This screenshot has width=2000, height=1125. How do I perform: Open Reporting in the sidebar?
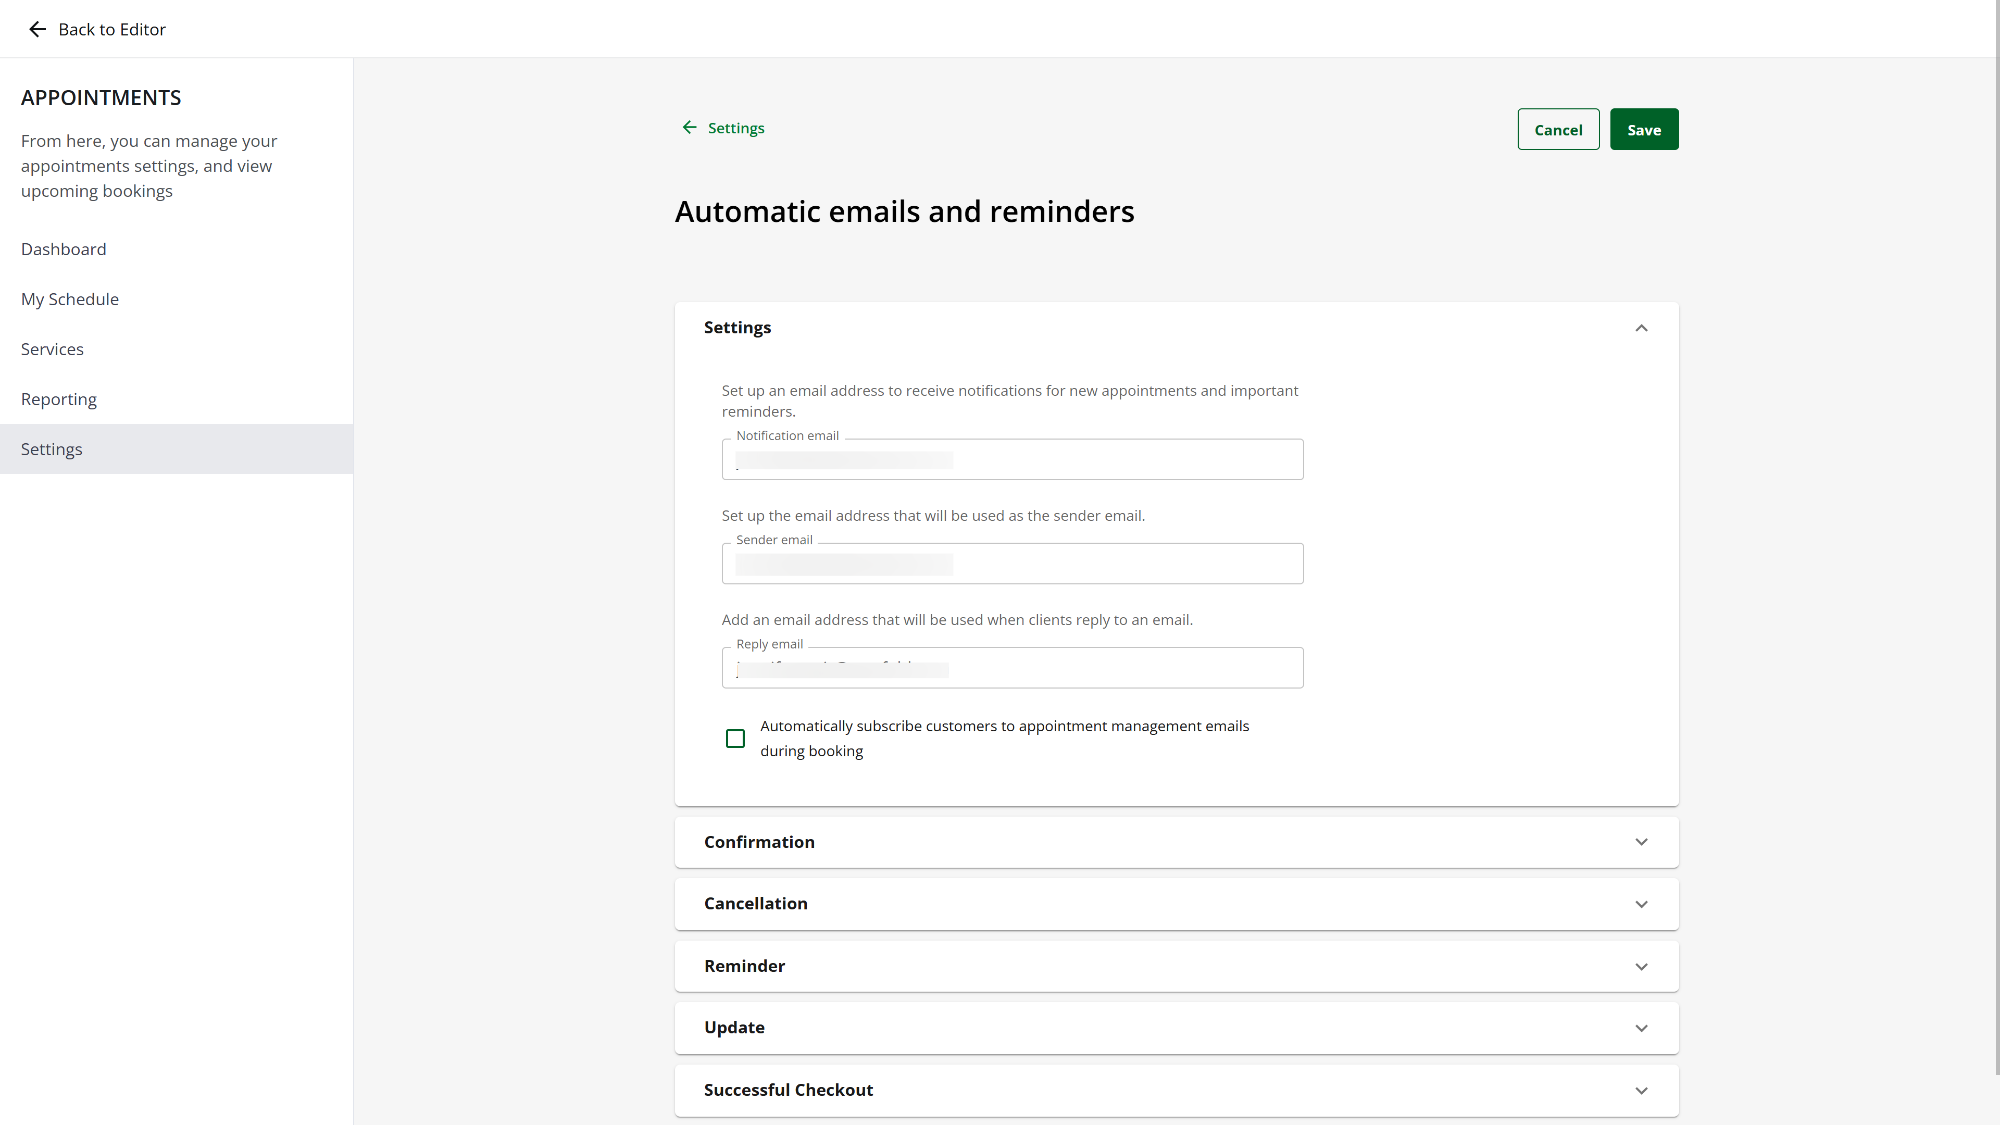click(59, 399)
